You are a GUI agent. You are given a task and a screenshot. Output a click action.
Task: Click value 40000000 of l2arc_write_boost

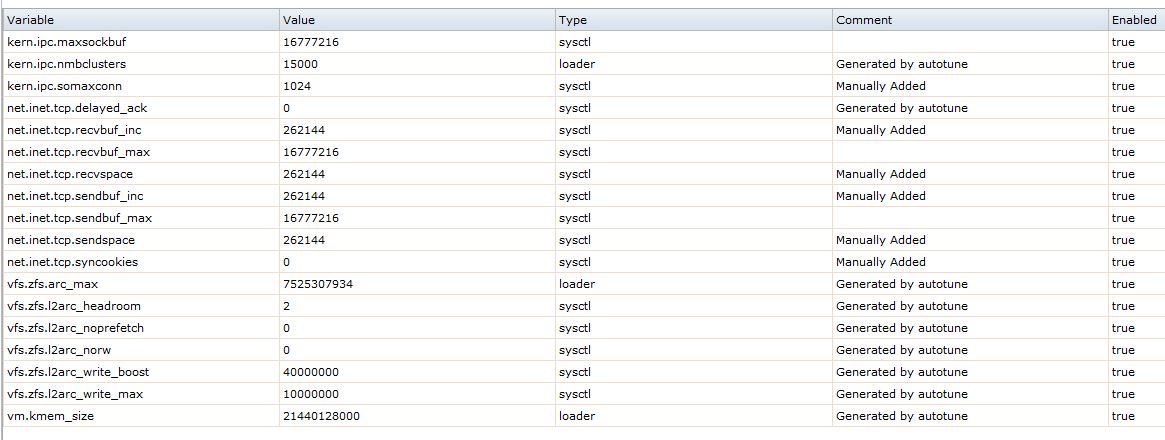[311, 372]
